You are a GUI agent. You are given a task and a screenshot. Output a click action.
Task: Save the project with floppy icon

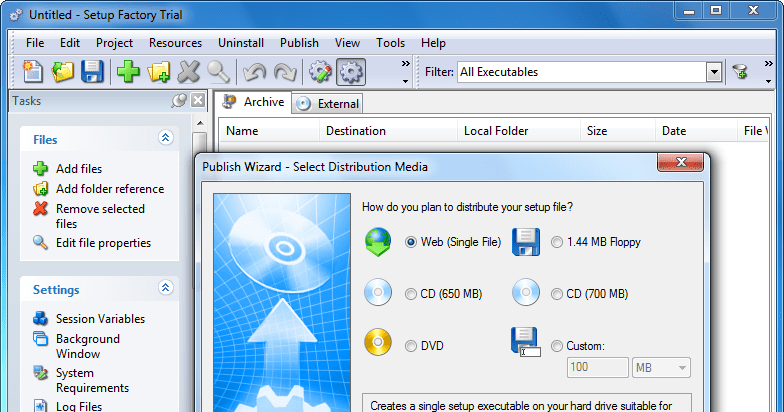92,72
